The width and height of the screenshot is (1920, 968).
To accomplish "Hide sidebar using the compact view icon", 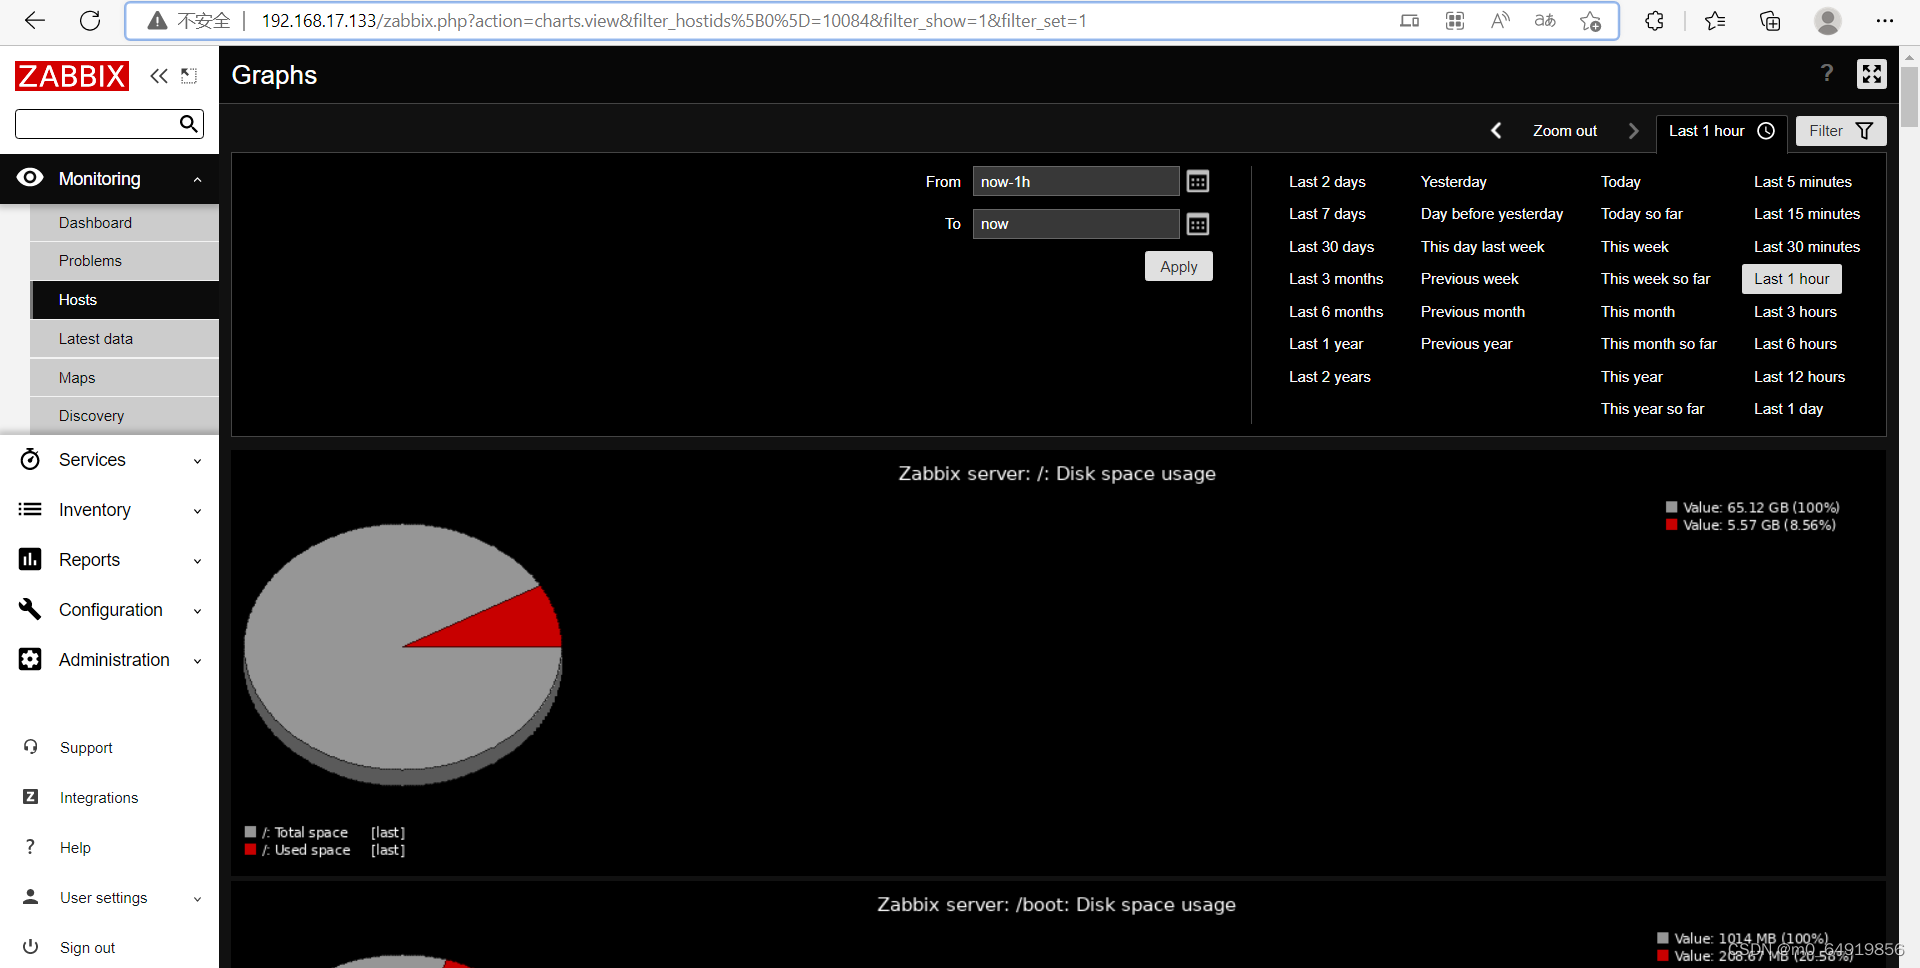I will [189, 76].
